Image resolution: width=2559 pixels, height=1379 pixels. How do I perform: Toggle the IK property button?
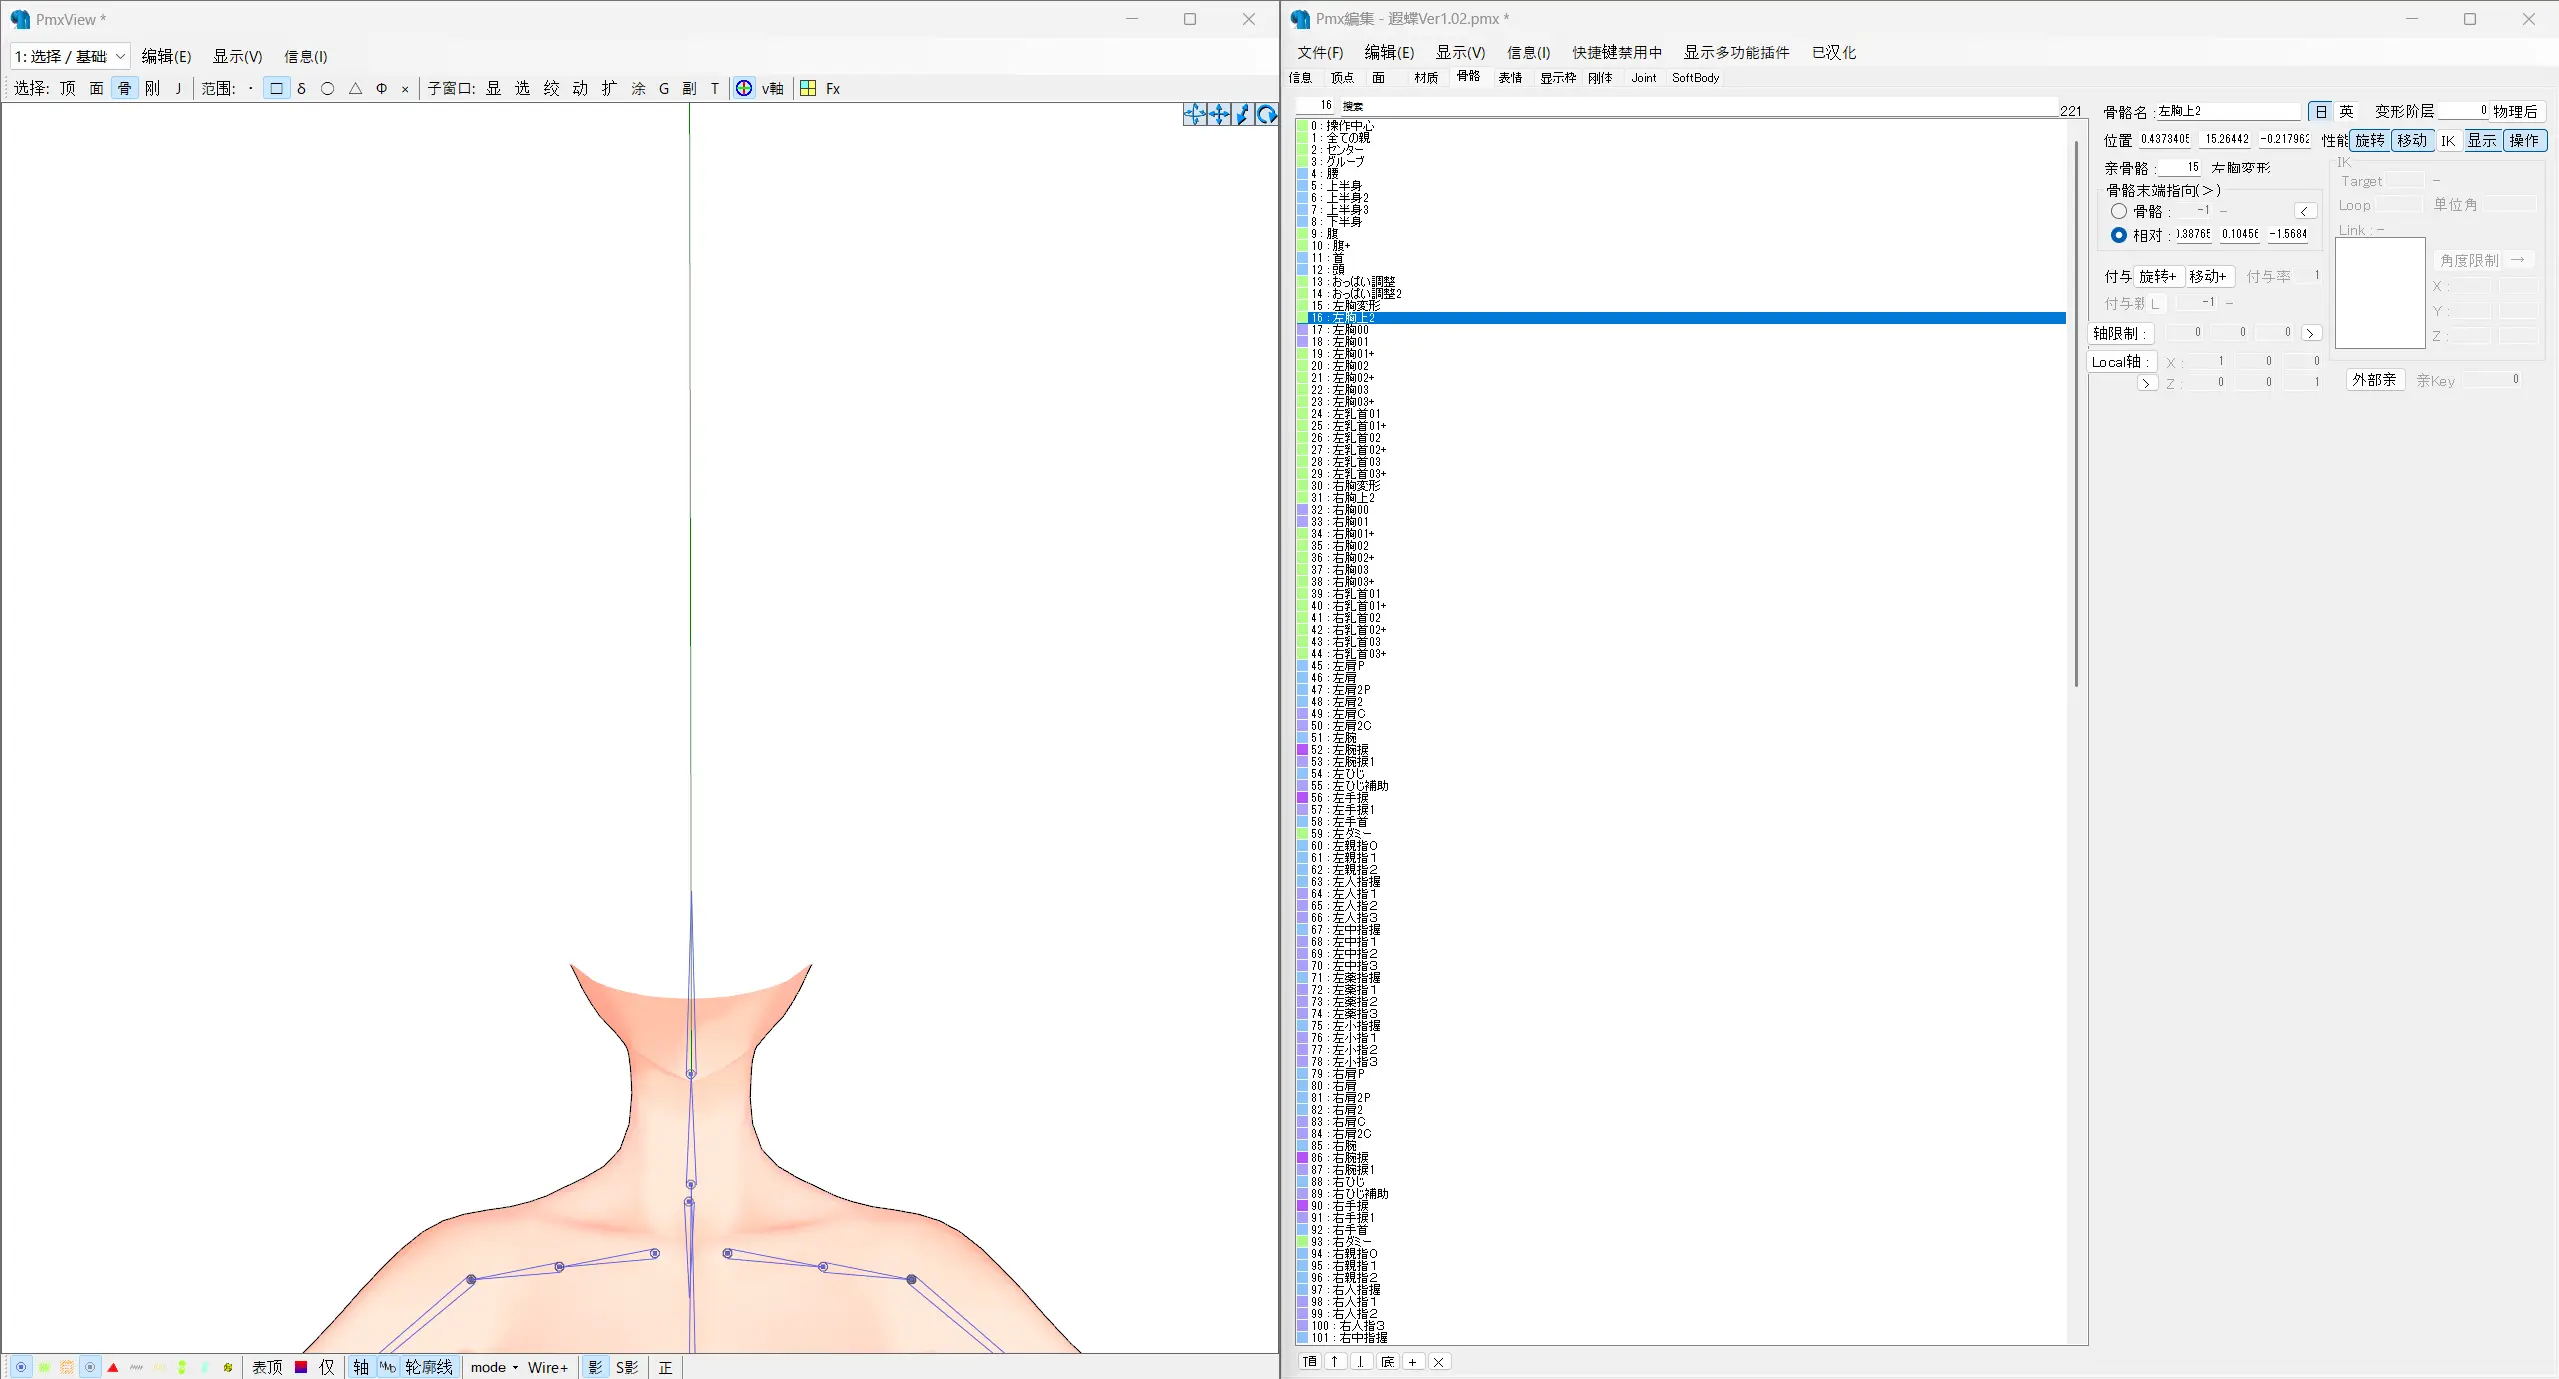click(x=2447, y=140)
